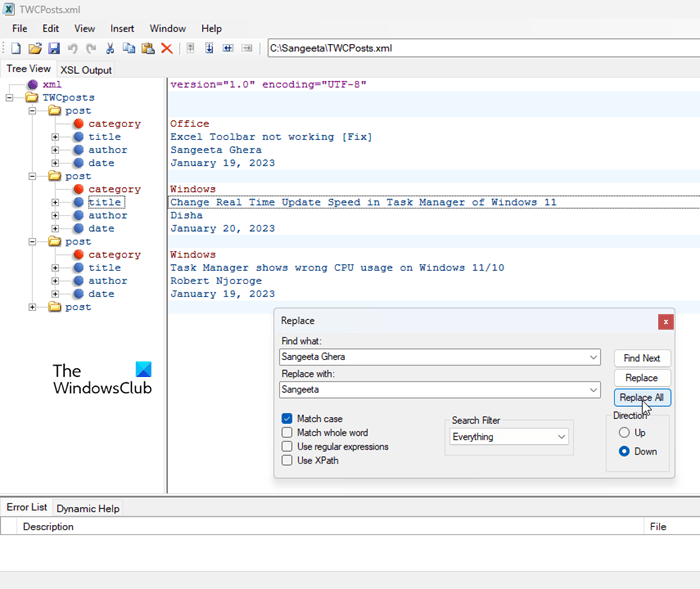The height and width of the screenshot is (589, 700).
Task: Click the last collapsed post folder icon
Action: [x=54, y=307]
